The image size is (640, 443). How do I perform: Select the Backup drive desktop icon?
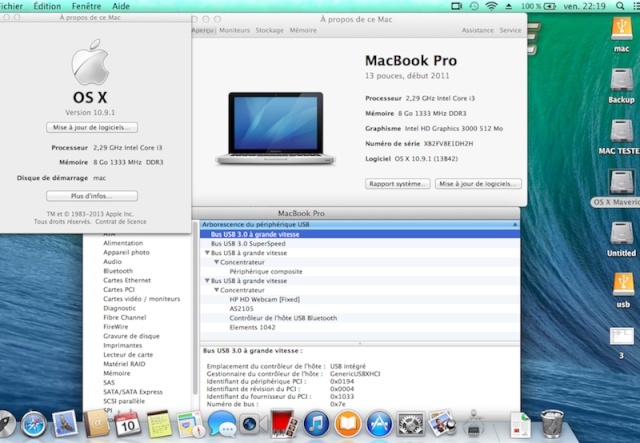[x=621, y=80]
